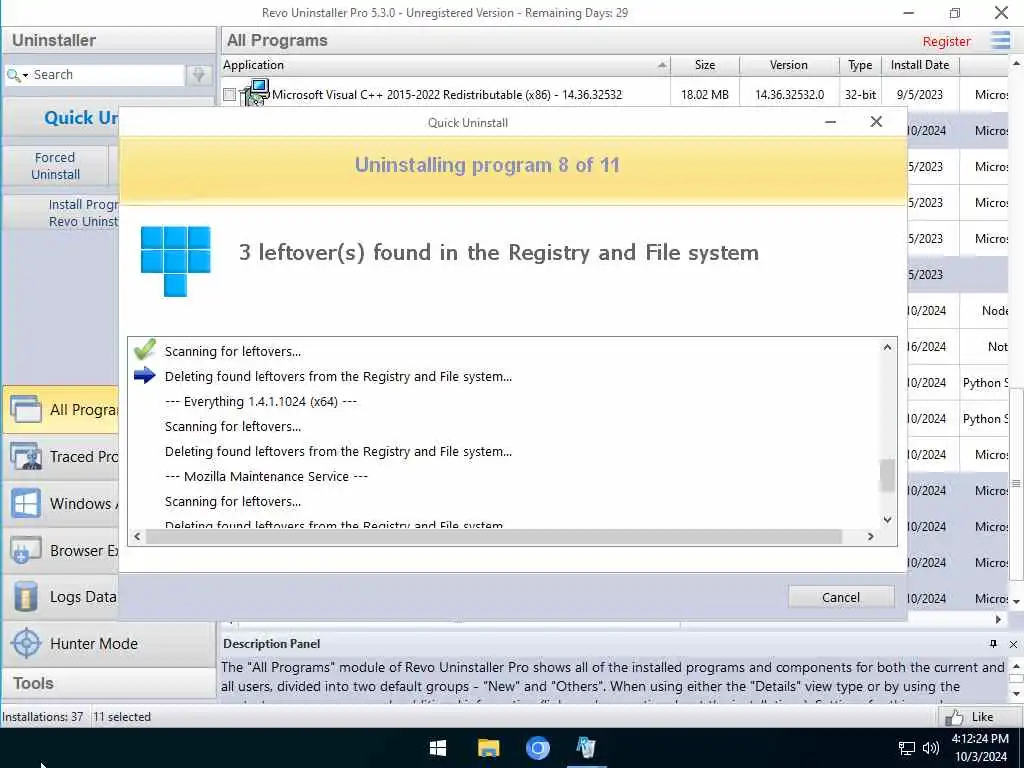Image resolution: width=1024 pixels, height=768 pixels.
Task: Click Cancel in Quick Uninstall dialog
Action: coord(840,597)
